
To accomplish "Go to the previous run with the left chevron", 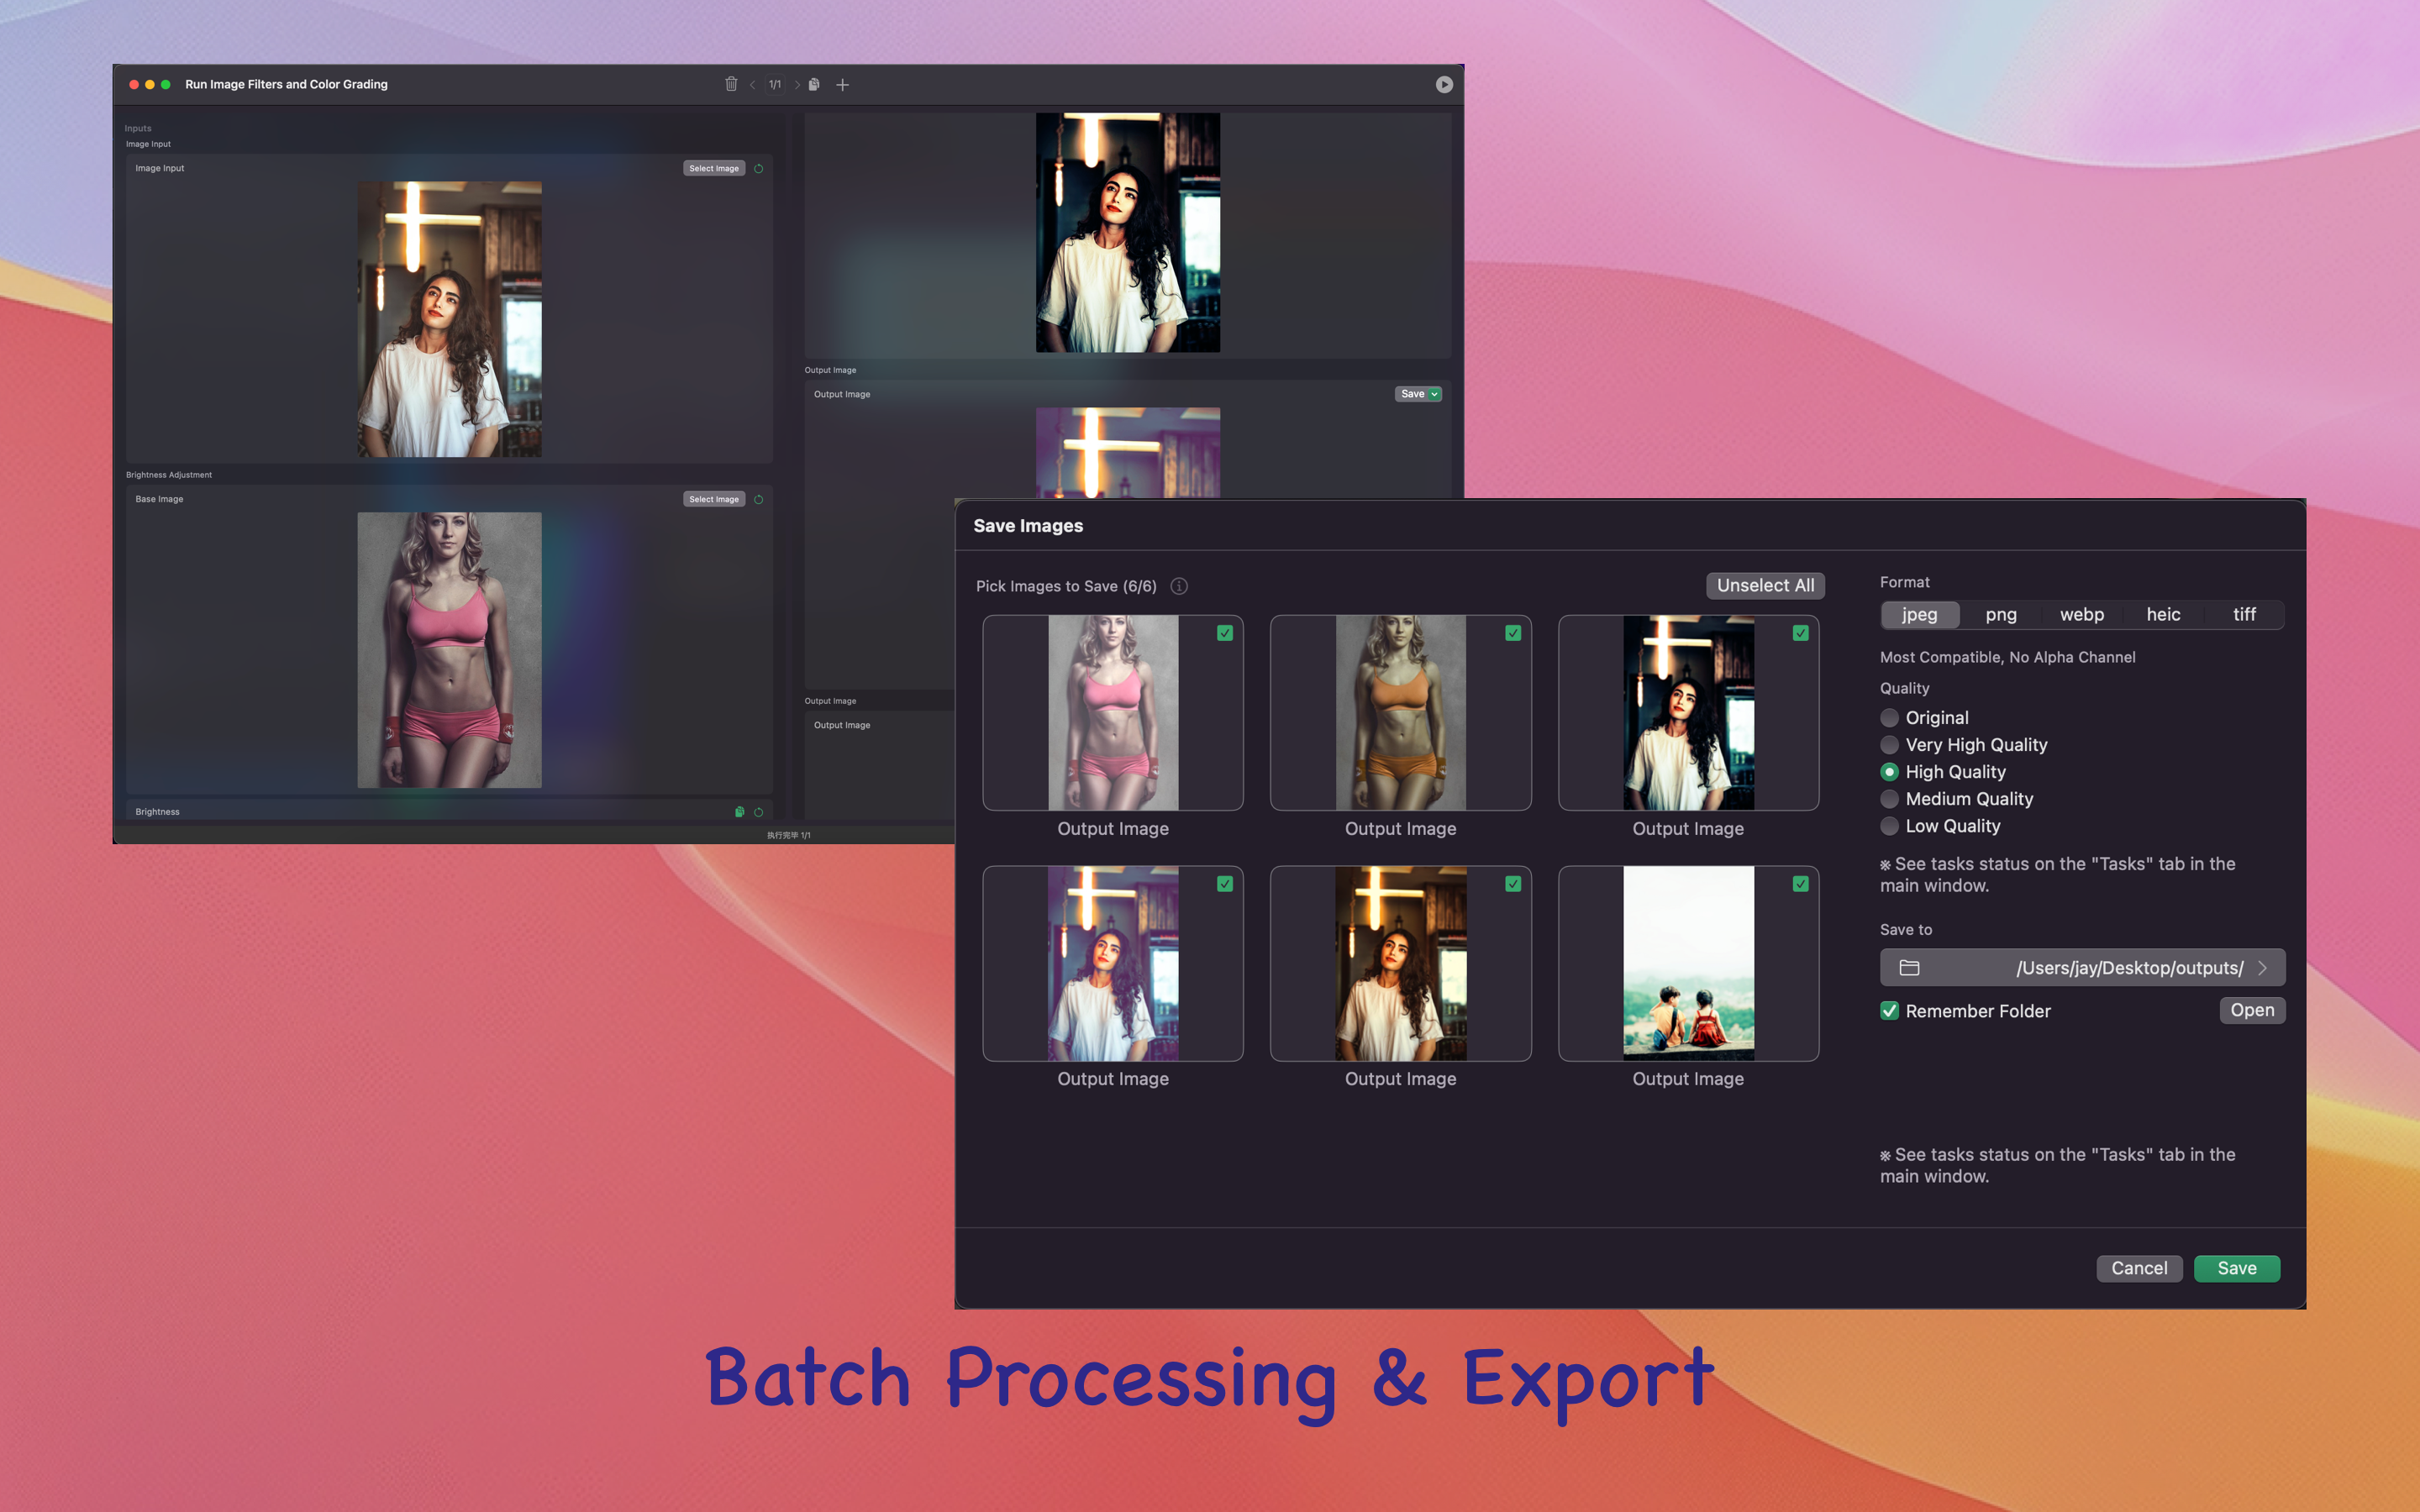I will pyautogui.click(x=753, y=85).
